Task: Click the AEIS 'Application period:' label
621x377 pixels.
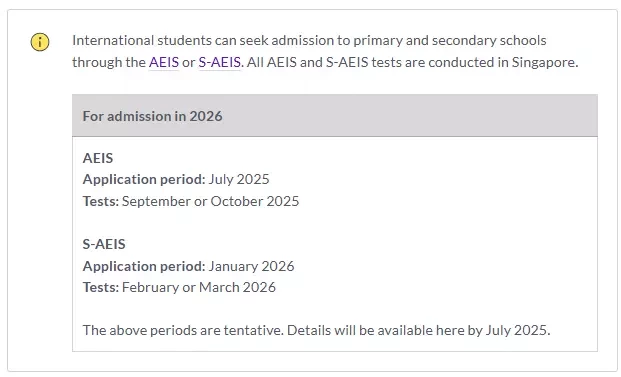Action: click(x=144, y=179)
